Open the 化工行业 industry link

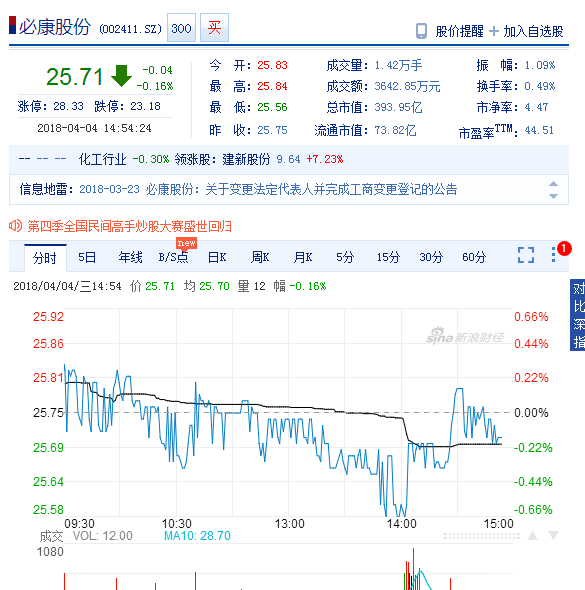pyautogui.click(x=102, y=159)
